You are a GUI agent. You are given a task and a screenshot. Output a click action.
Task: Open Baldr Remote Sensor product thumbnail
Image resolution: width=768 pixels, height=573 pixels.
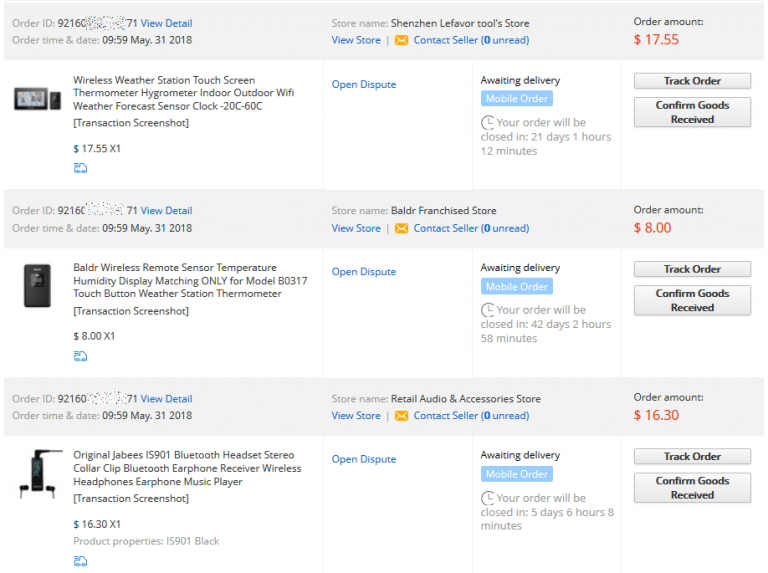pyautogui.click(x=38, y=286)
